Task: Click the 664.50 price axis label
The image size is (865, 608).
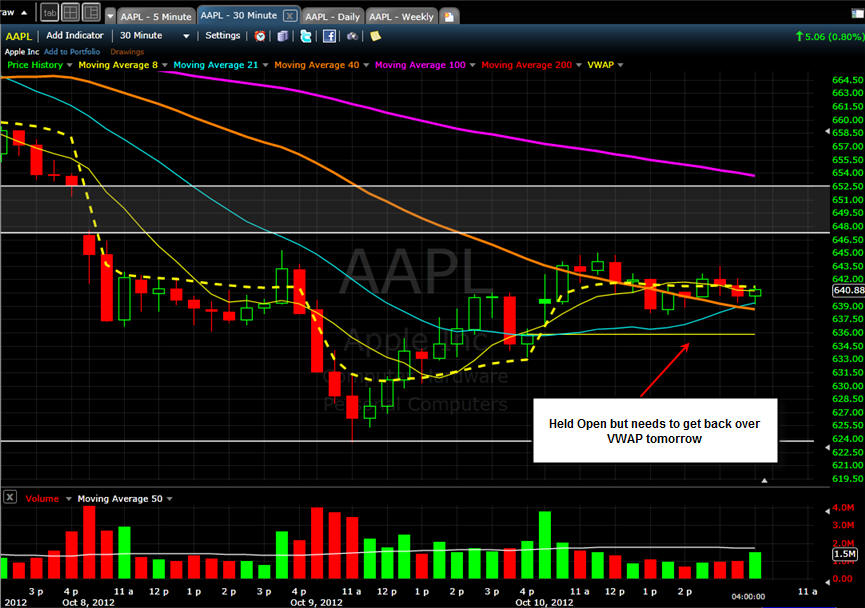Action: tap(847, 80)
